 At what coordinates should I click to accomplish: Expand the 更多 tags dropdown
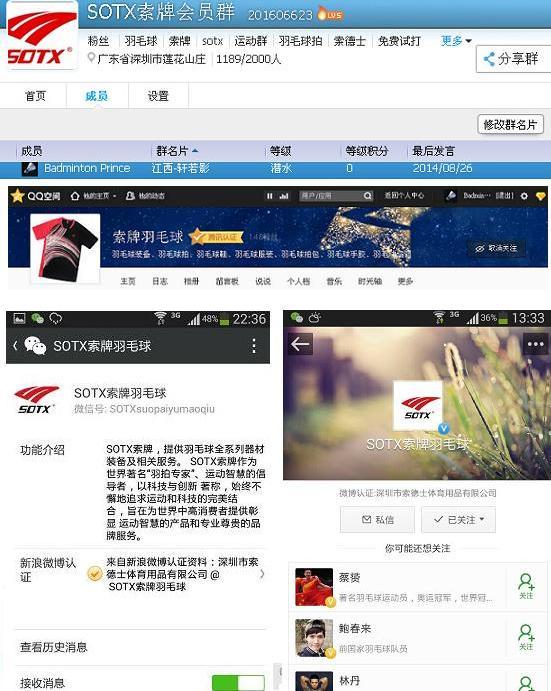456,41
